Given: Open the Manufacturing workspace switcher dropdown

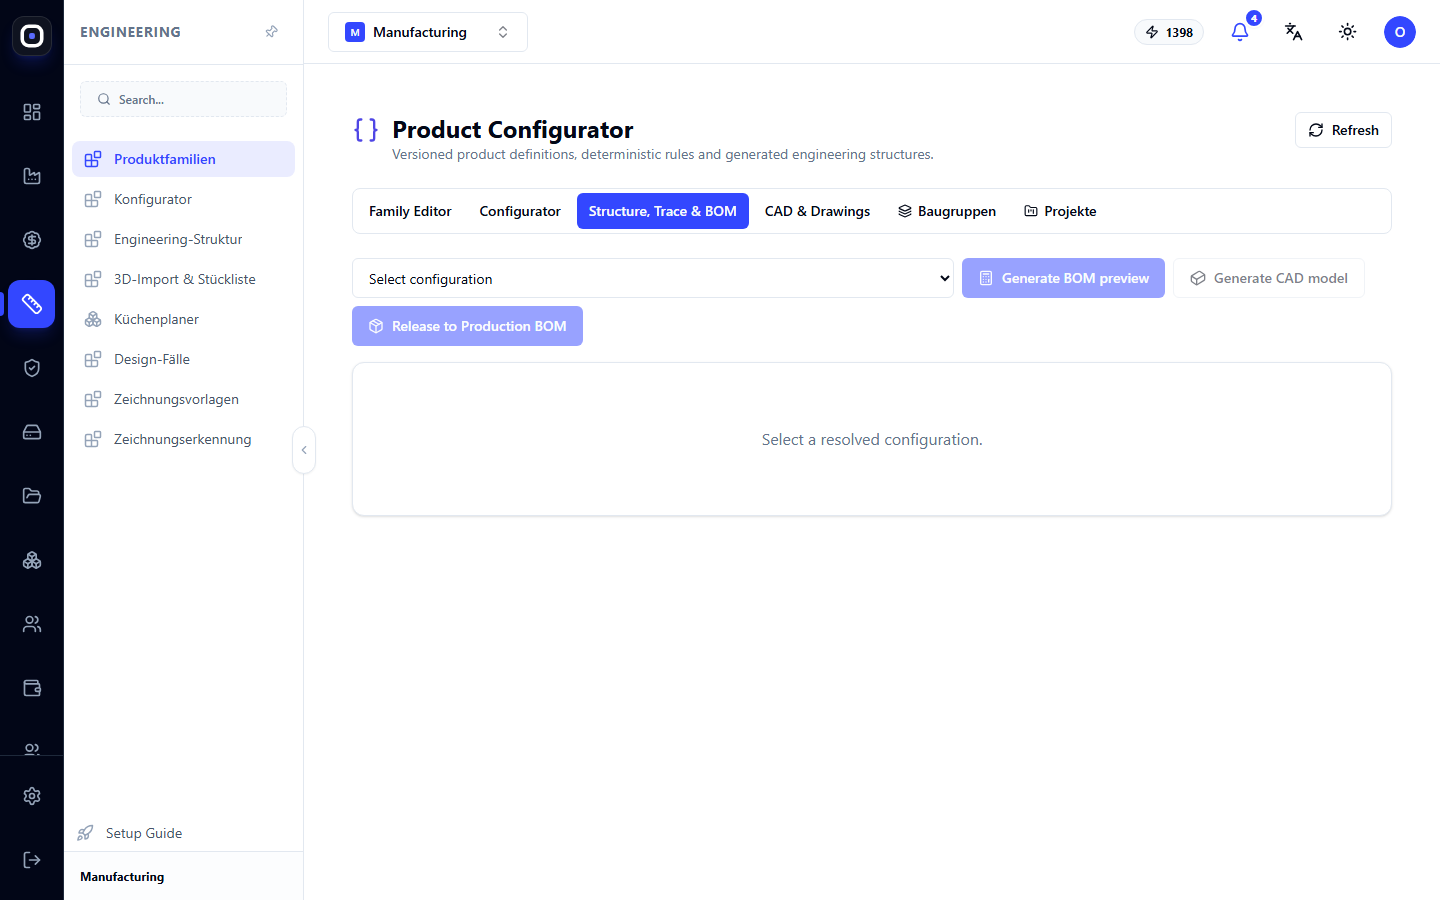Looking at the screenshot, I should [x=428, y=32].
